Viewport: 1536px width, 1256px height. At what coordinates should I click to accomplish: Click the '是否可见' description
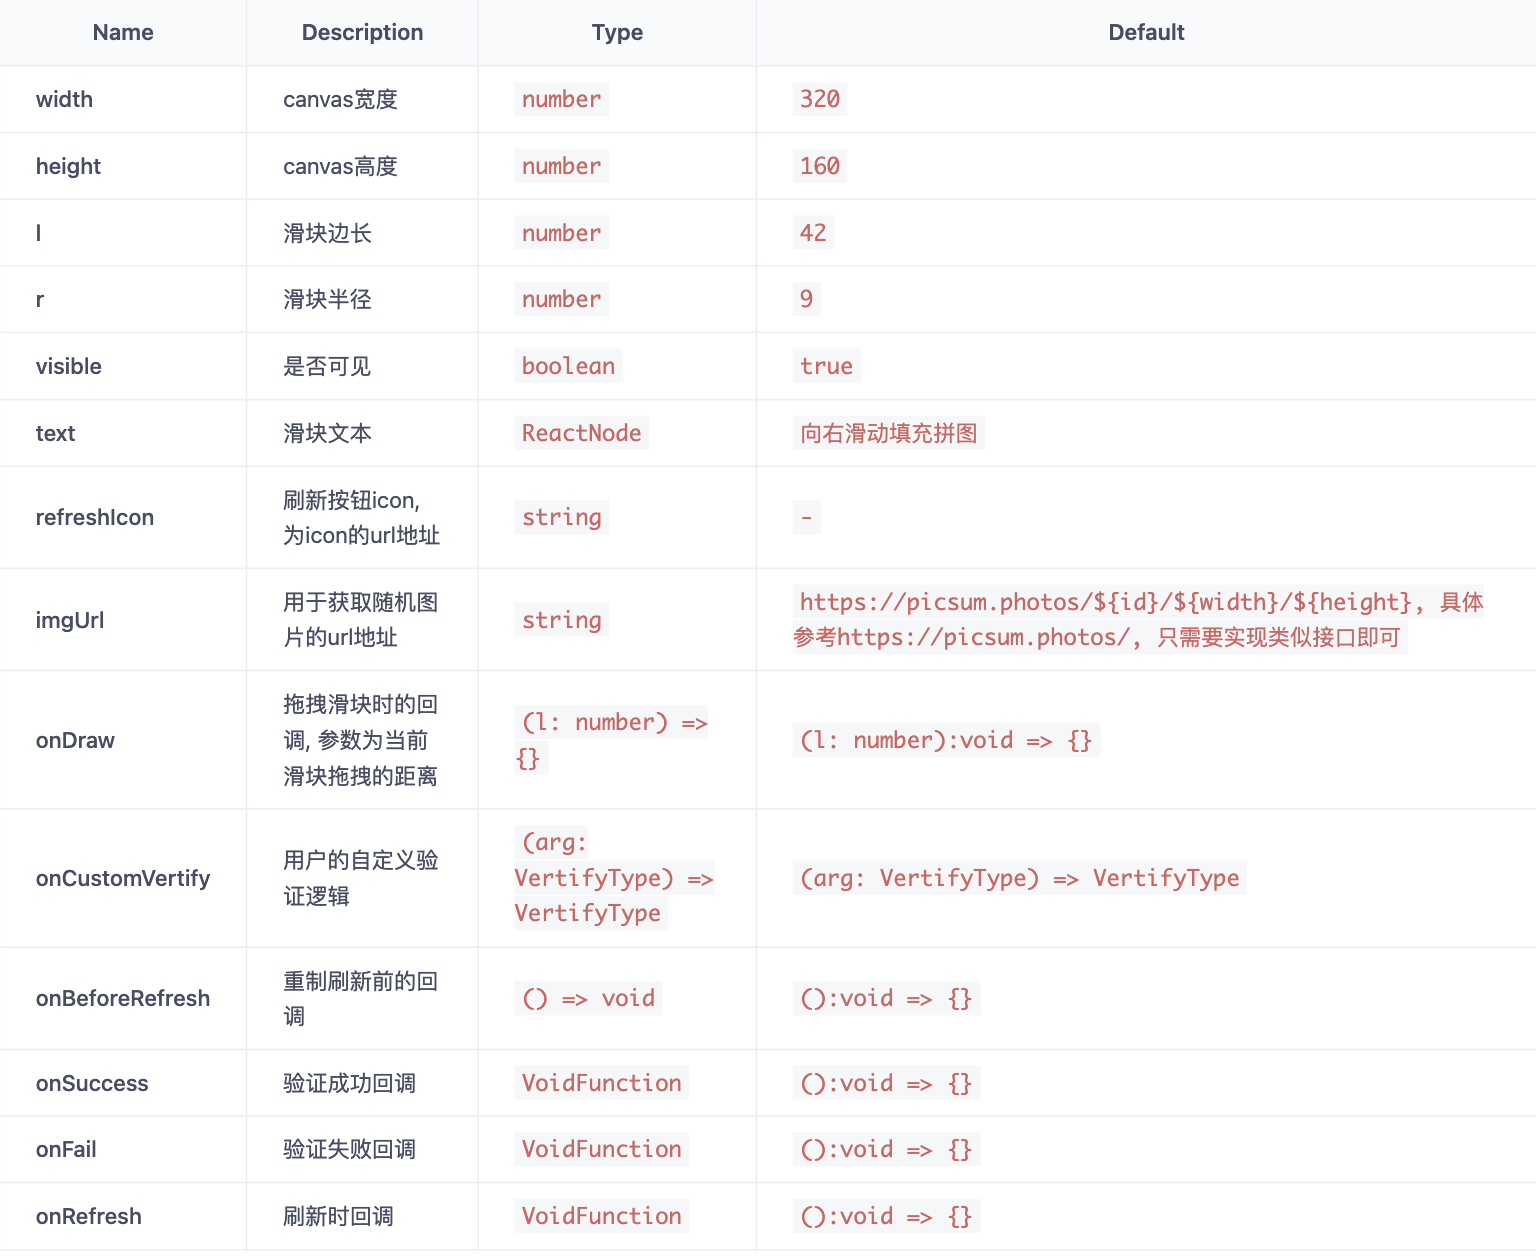(x=327, y=366)
